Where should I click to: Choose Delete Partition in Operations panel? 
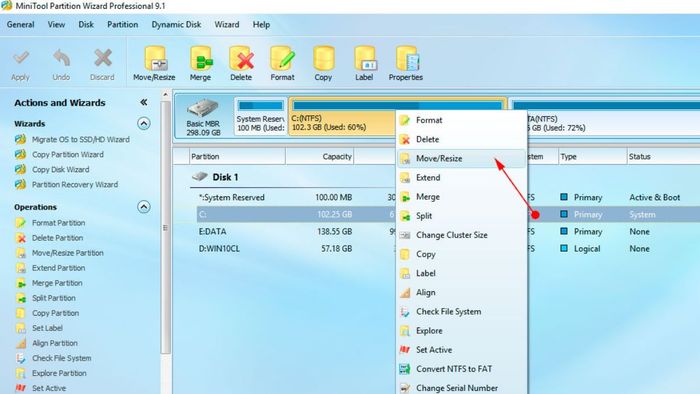(50, 238)
